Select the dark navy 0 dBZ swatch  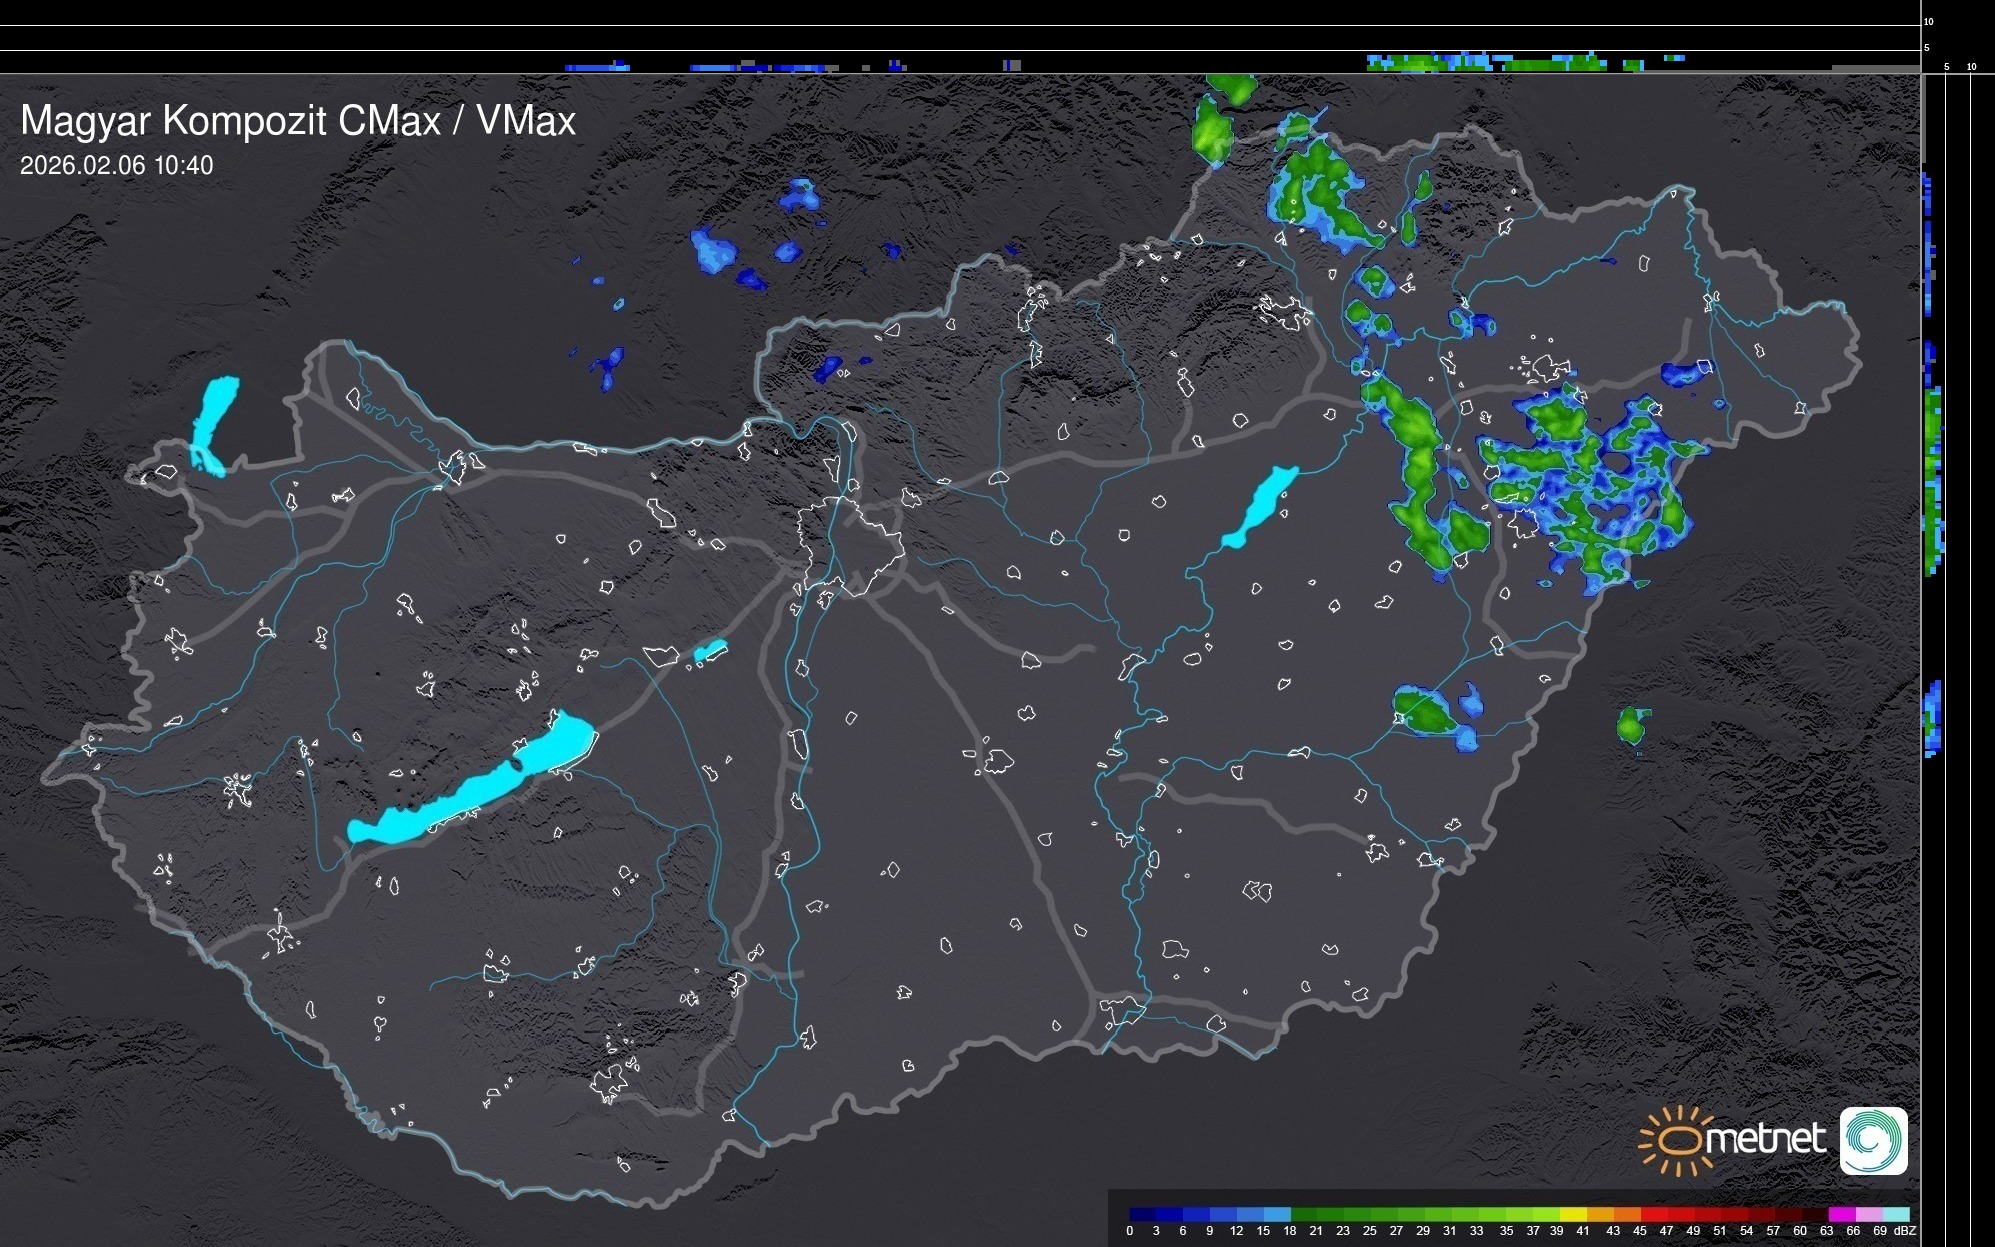1141,1214
